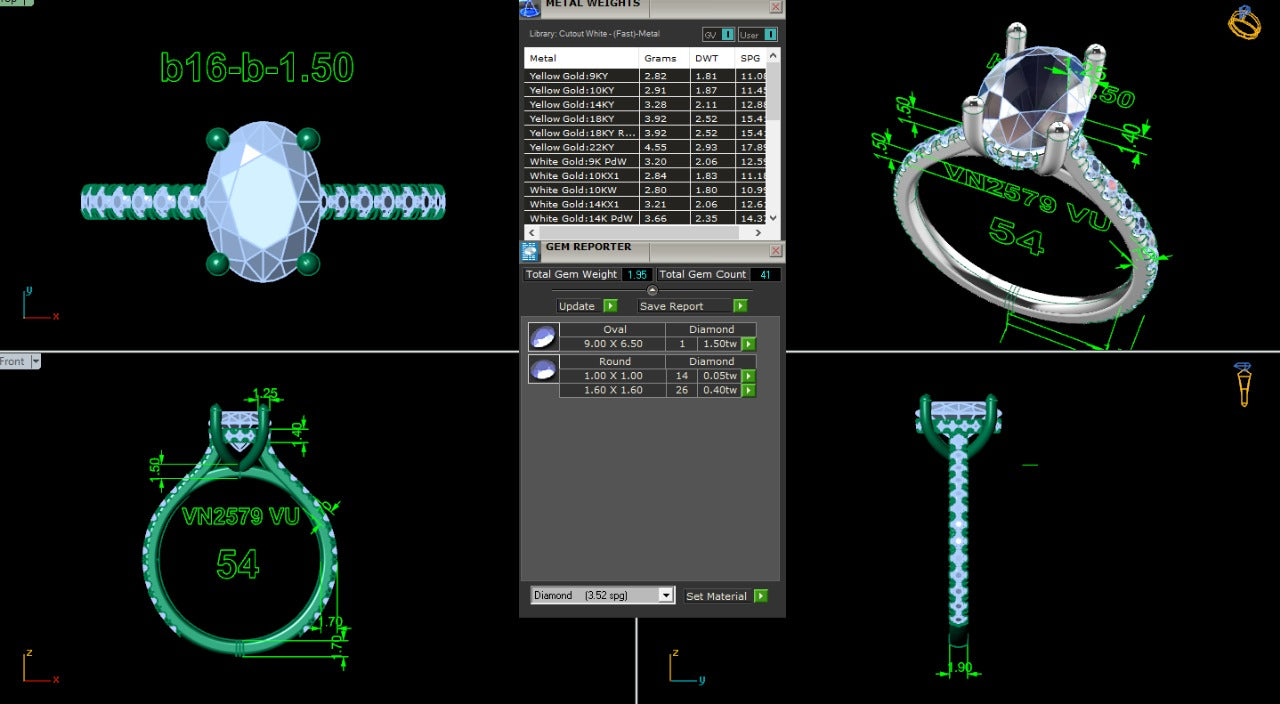The width and height of the screenshot is (1280, 704).
Task: Click the Oval shape label
Action: coord(613,329)
